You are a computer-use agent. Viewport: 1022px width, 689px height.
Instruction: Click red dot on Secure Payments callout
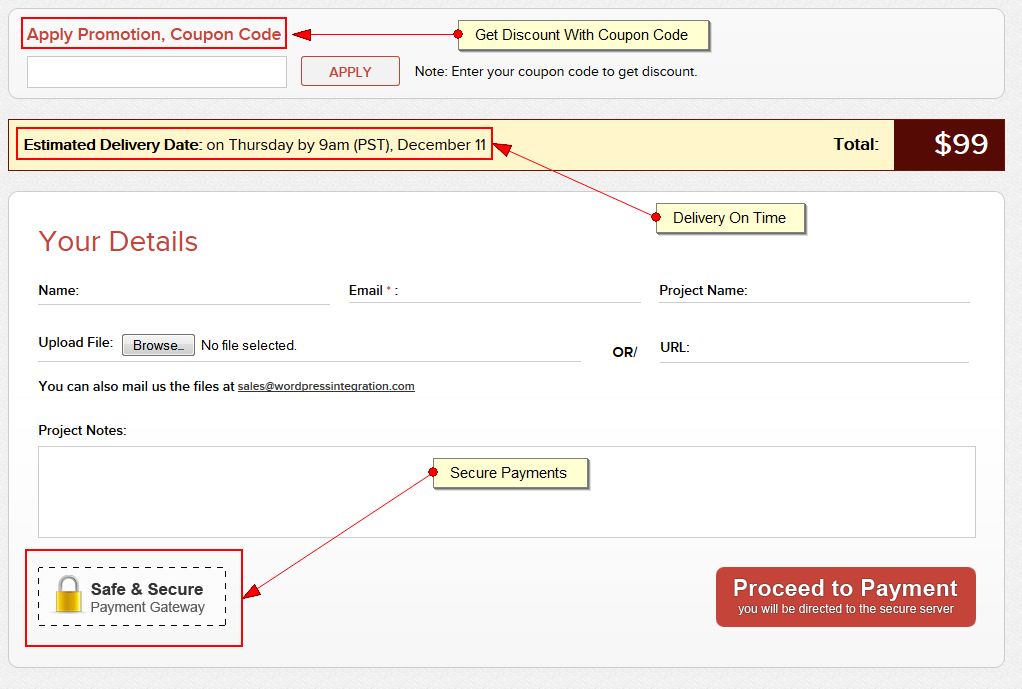click(x=433, y=472)
